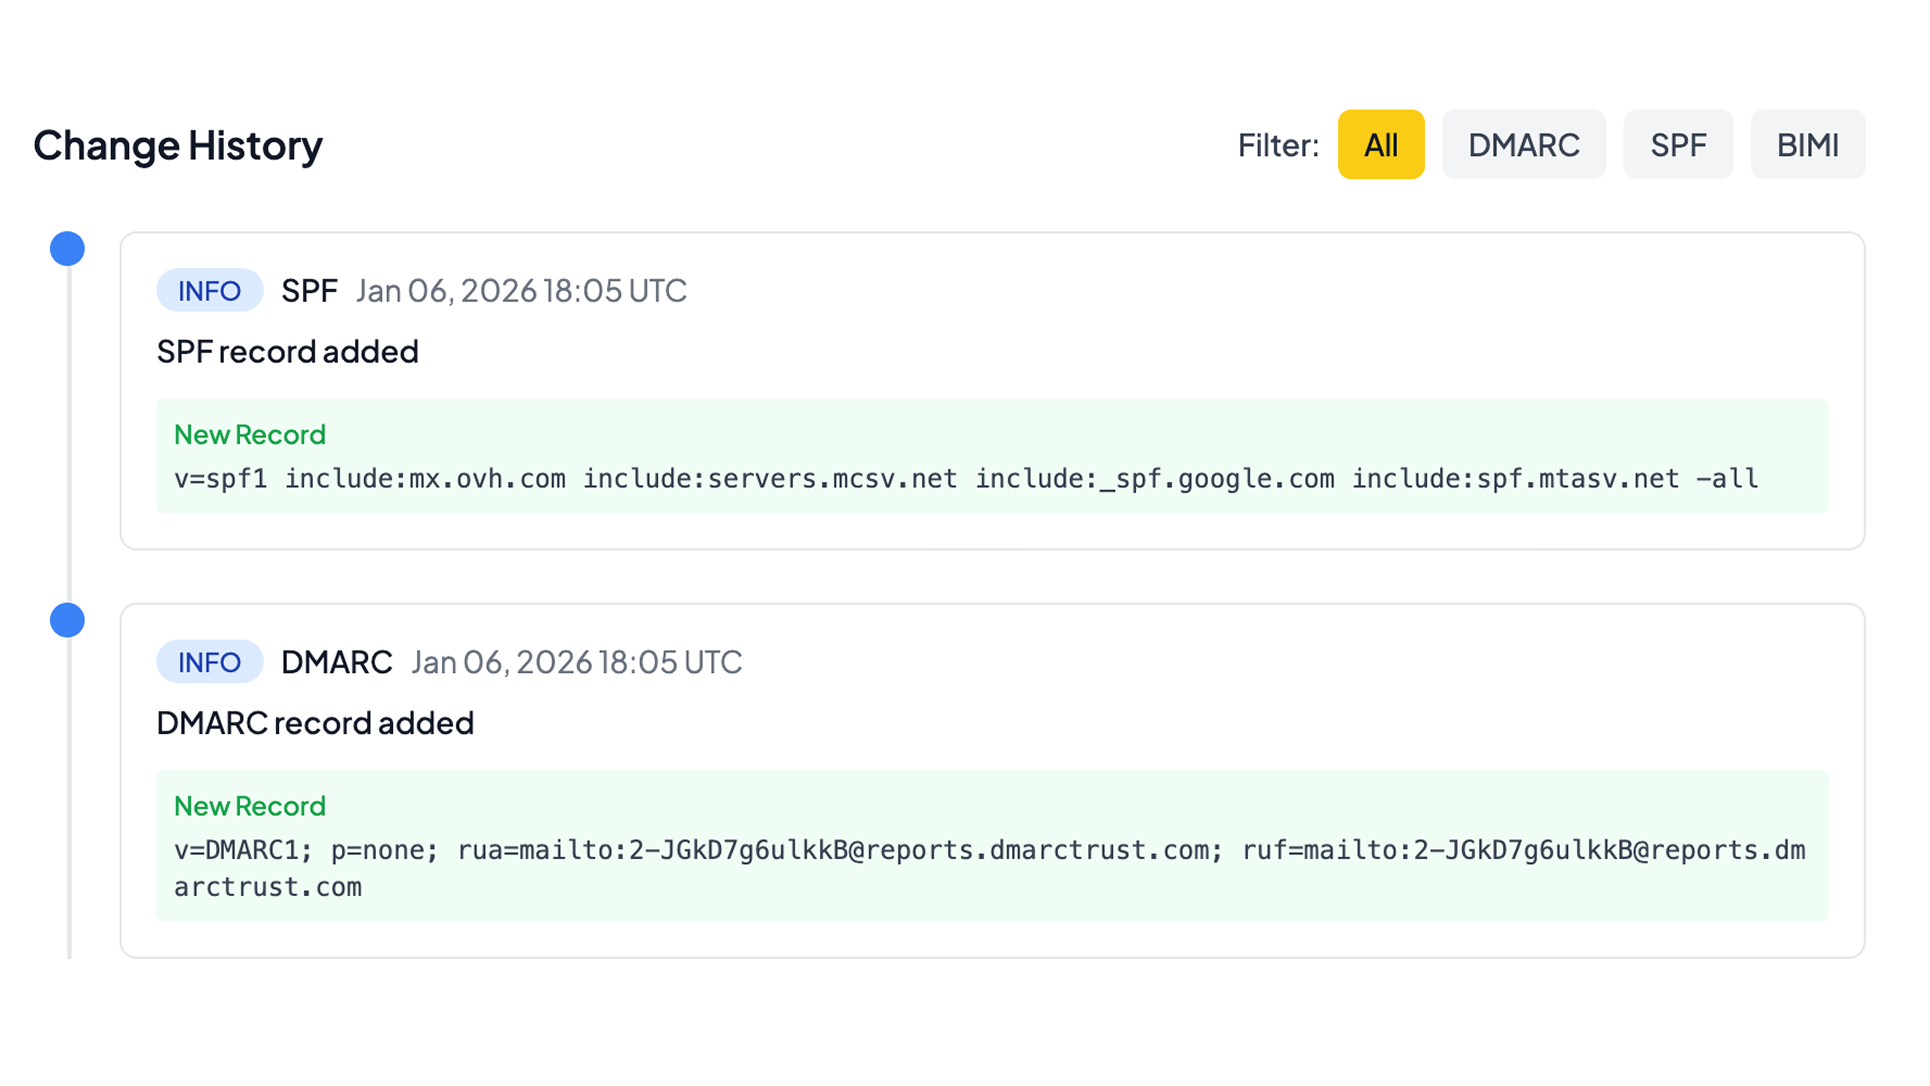1930x1086 pixels.
Task: Click the DMARC entry timestamp
Action: click(x=576, y=661)
